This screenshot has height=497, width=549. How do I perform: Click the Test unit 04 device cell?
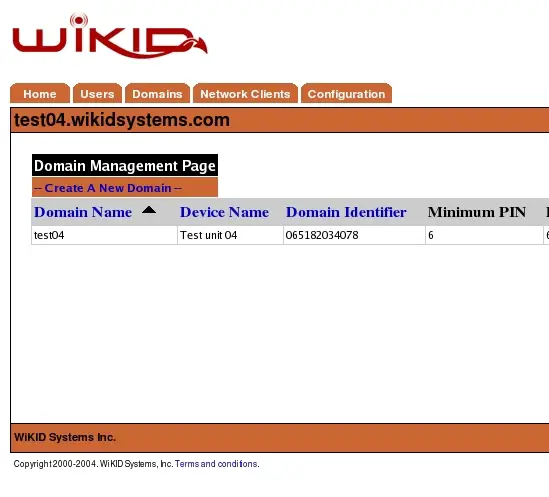click(x=230, y=235)
